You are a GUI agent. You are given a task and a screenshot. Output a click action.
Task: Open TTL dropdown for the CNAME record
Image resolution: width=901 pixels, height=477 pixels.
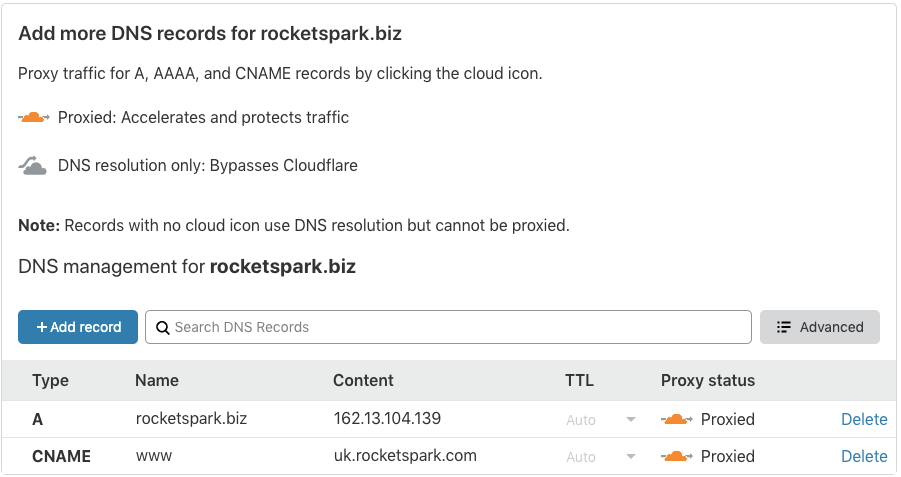[601, 457]
